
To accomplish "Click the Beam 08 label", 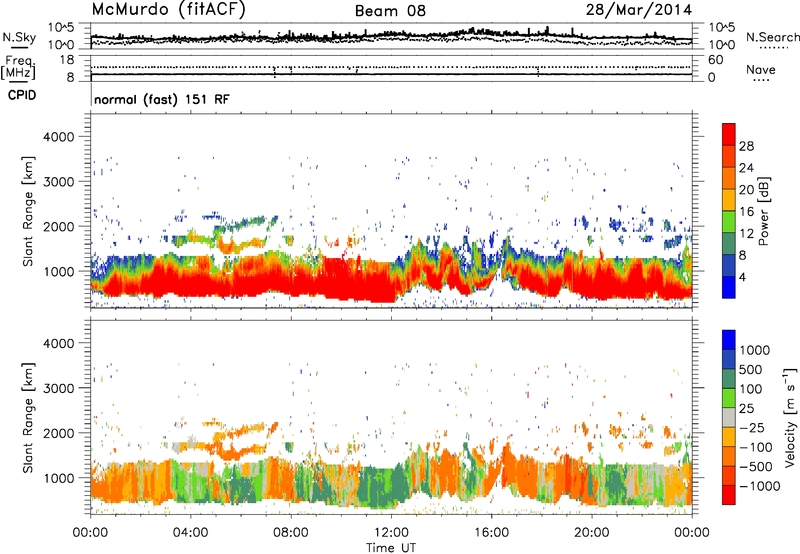I will [390, 11].
